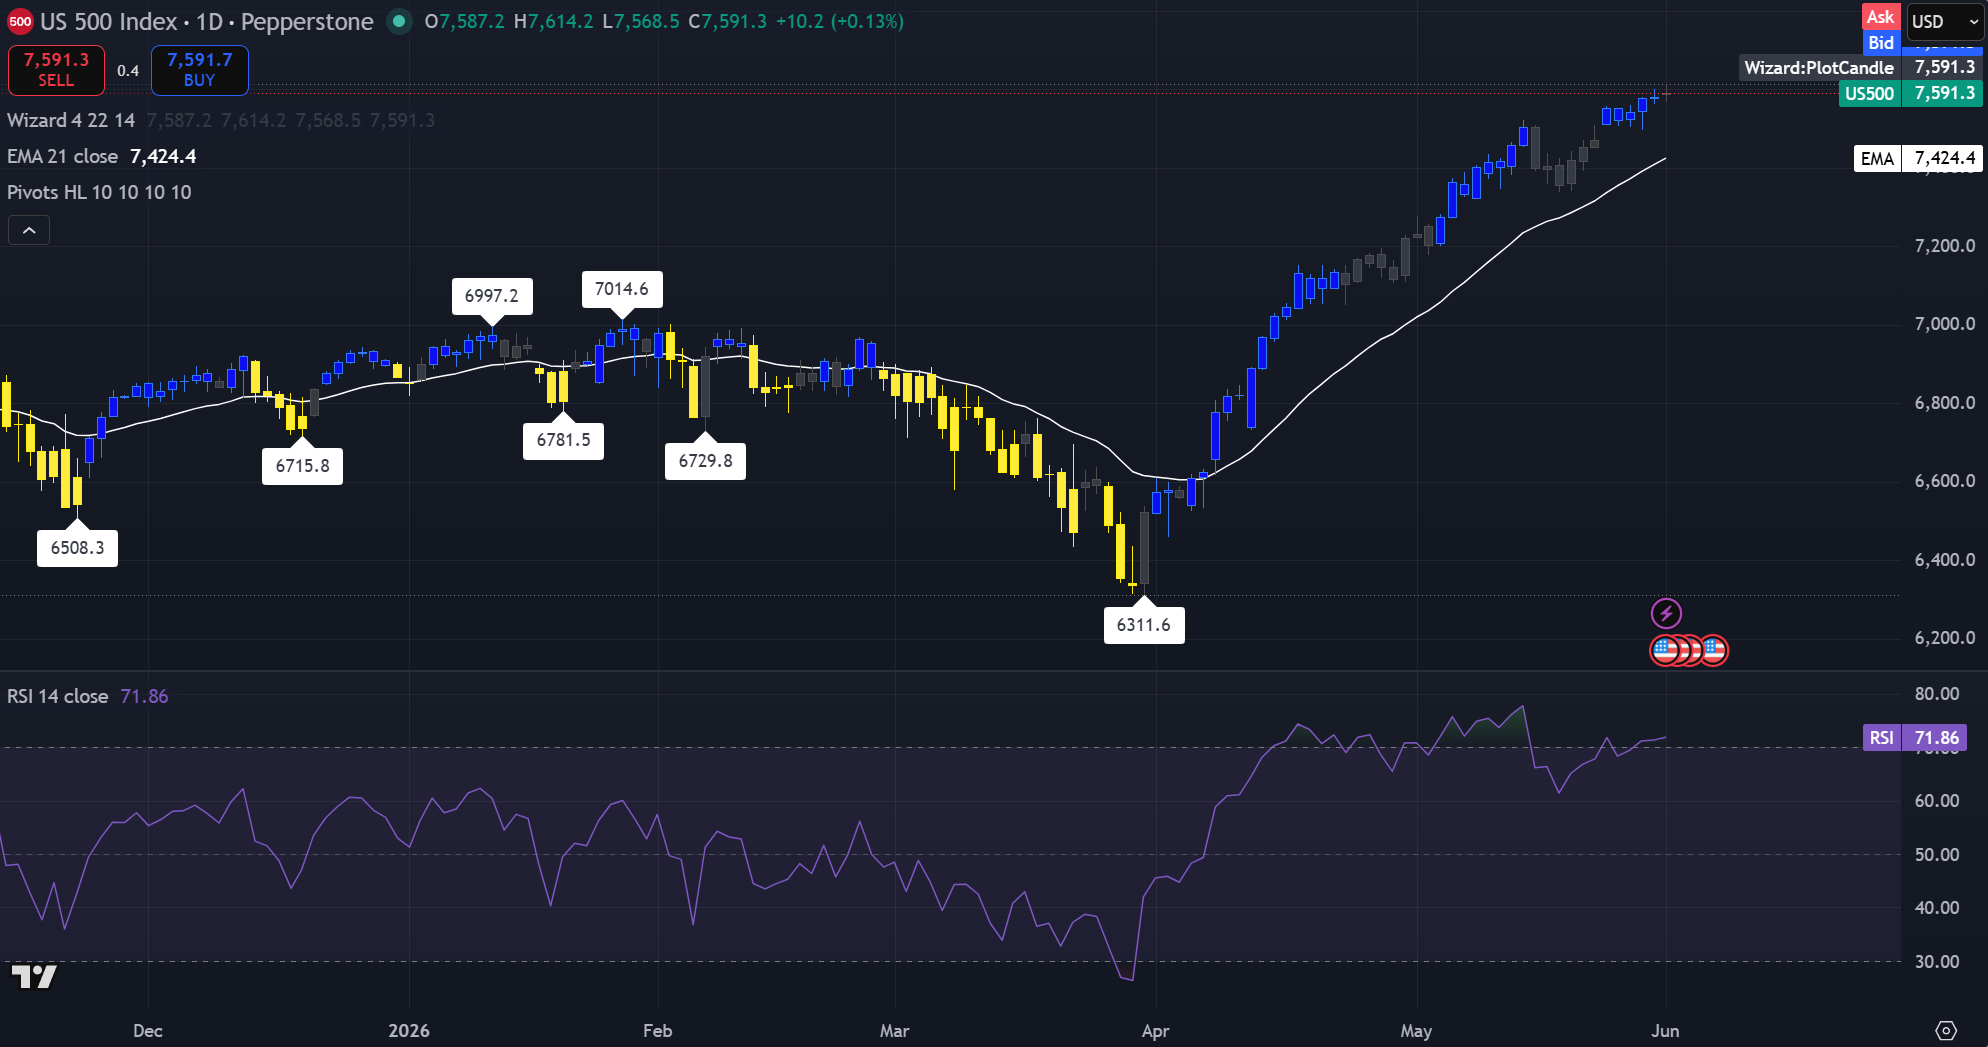Open chart settings gear at bottom right
The width and height of the screenshot is (1988, 1047).
point(1945,1030)
